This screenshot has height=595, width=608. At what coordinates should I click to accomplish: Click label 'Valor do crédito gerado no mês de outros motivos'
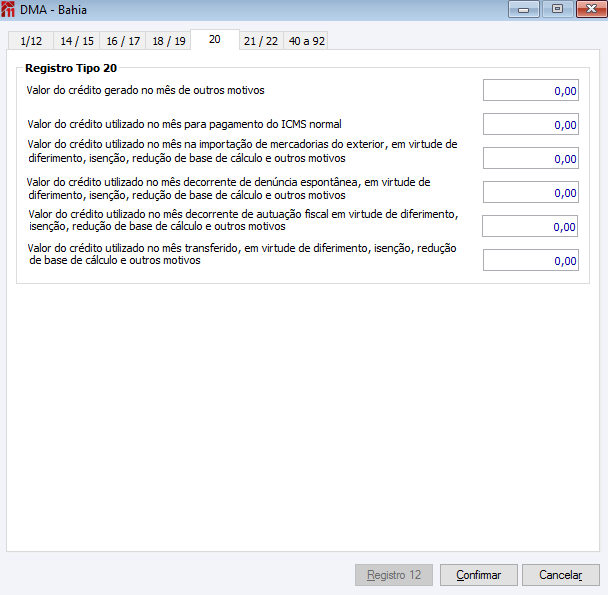[x=145, y=90]
